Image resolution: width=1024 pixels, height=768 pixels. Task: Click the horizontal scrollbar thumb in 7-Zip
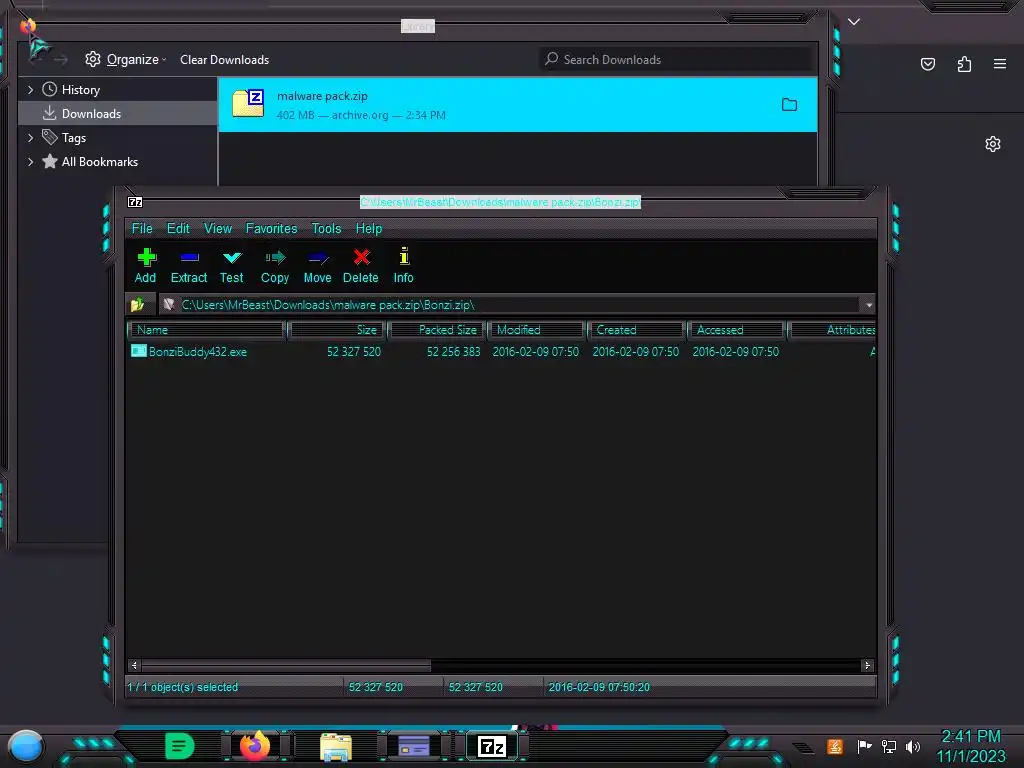(286, 665)
